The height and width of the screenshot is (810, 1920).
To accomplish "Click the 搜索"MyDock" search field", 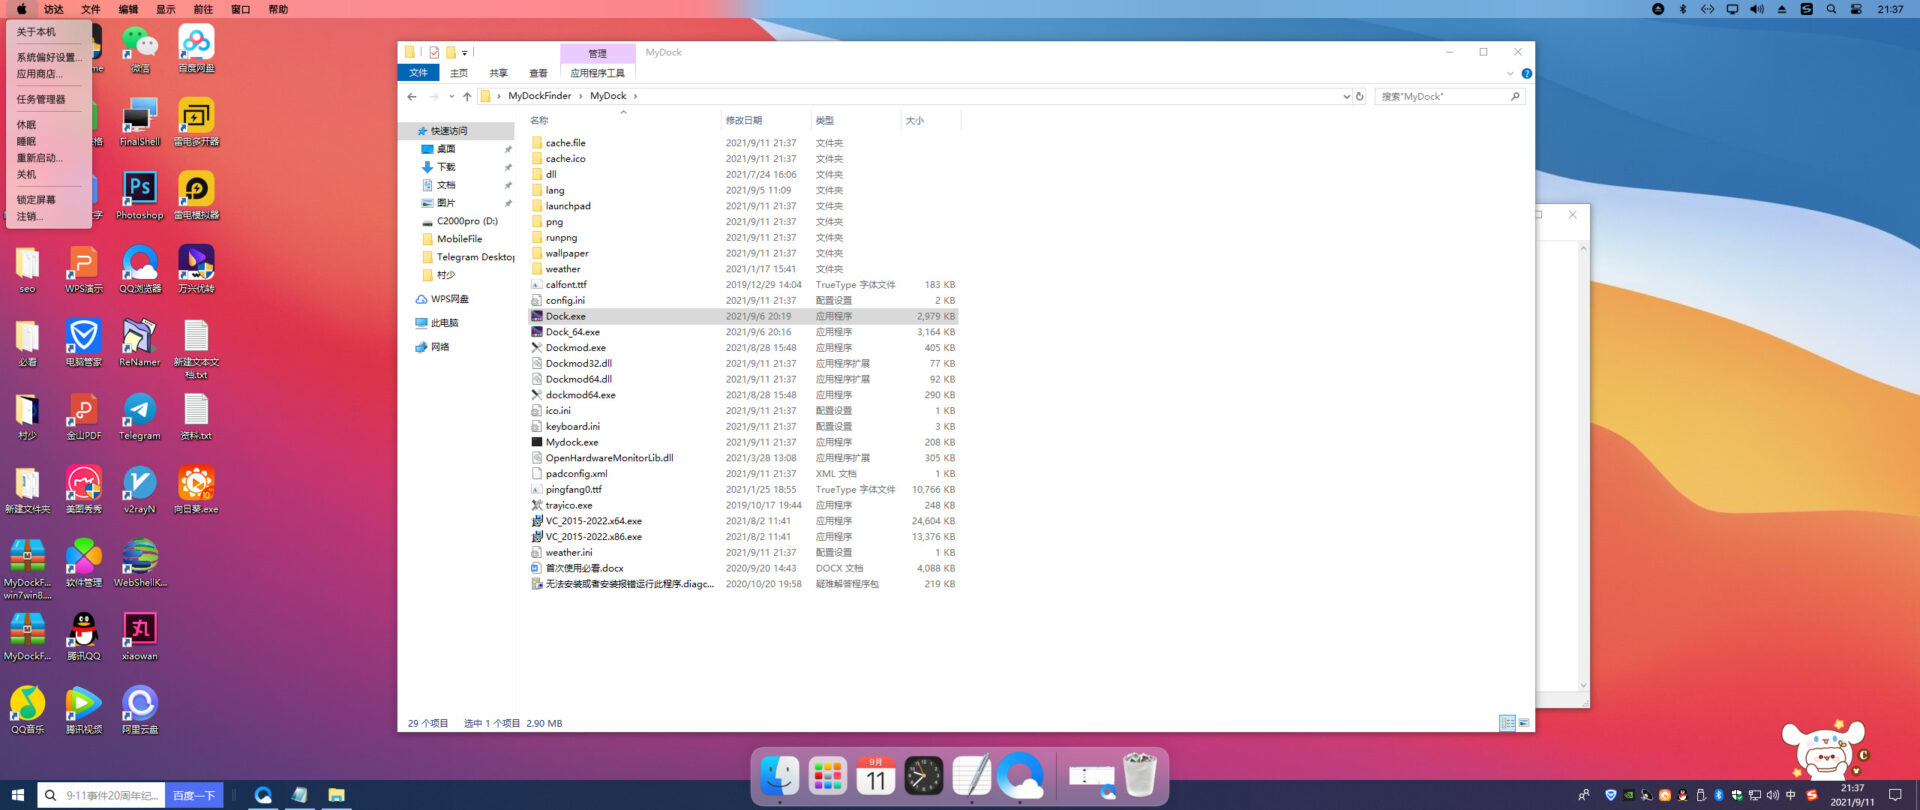I will coord(1449,96).
